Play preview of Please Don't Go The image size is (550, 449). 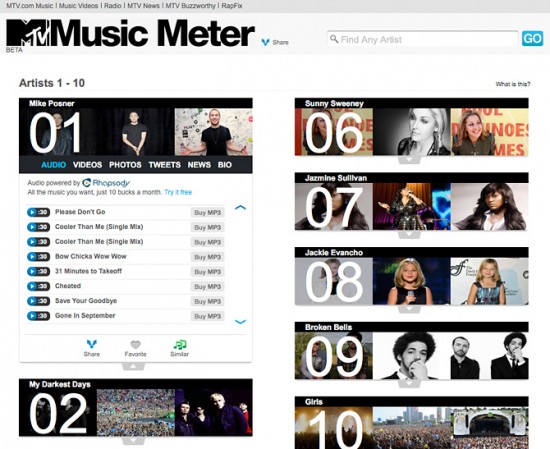click(x=38, y=212)
